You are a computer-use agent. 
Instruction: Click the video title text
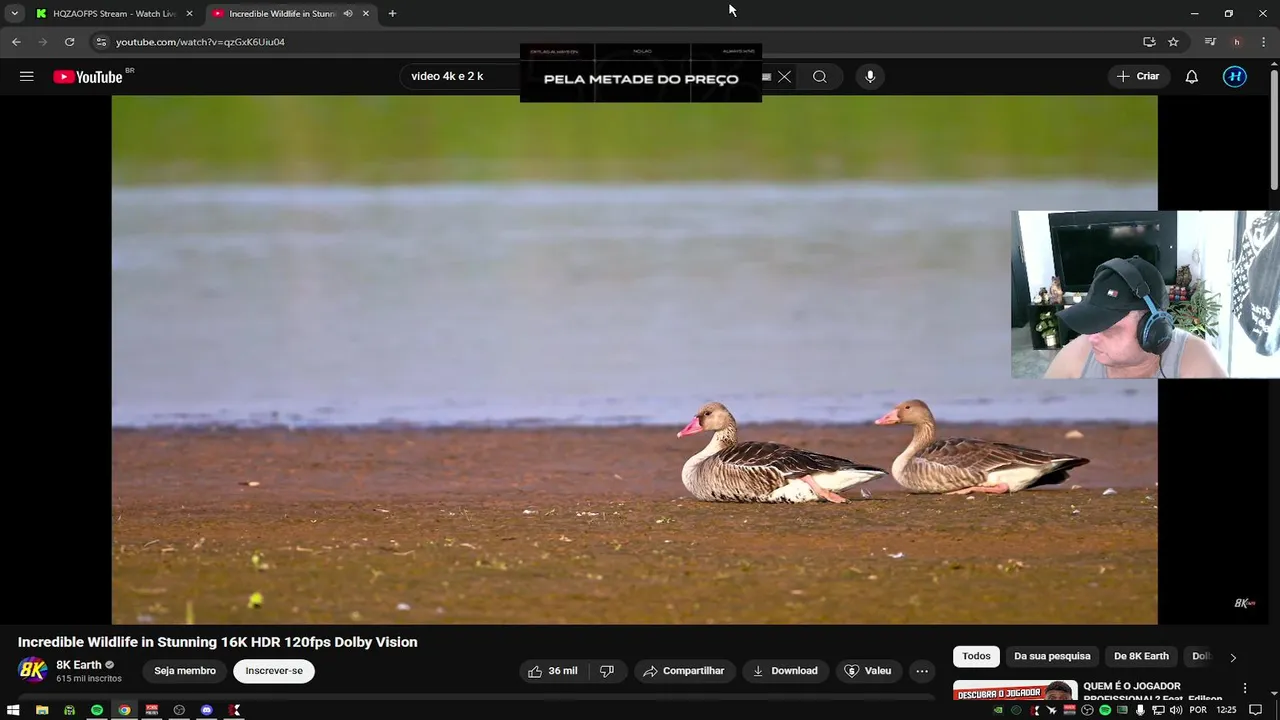(x=218, y=642)
